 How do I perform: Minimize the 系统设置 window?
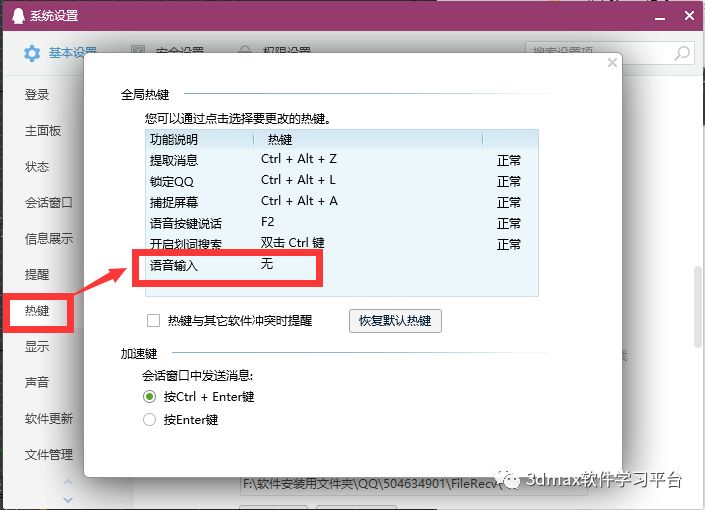660,17
